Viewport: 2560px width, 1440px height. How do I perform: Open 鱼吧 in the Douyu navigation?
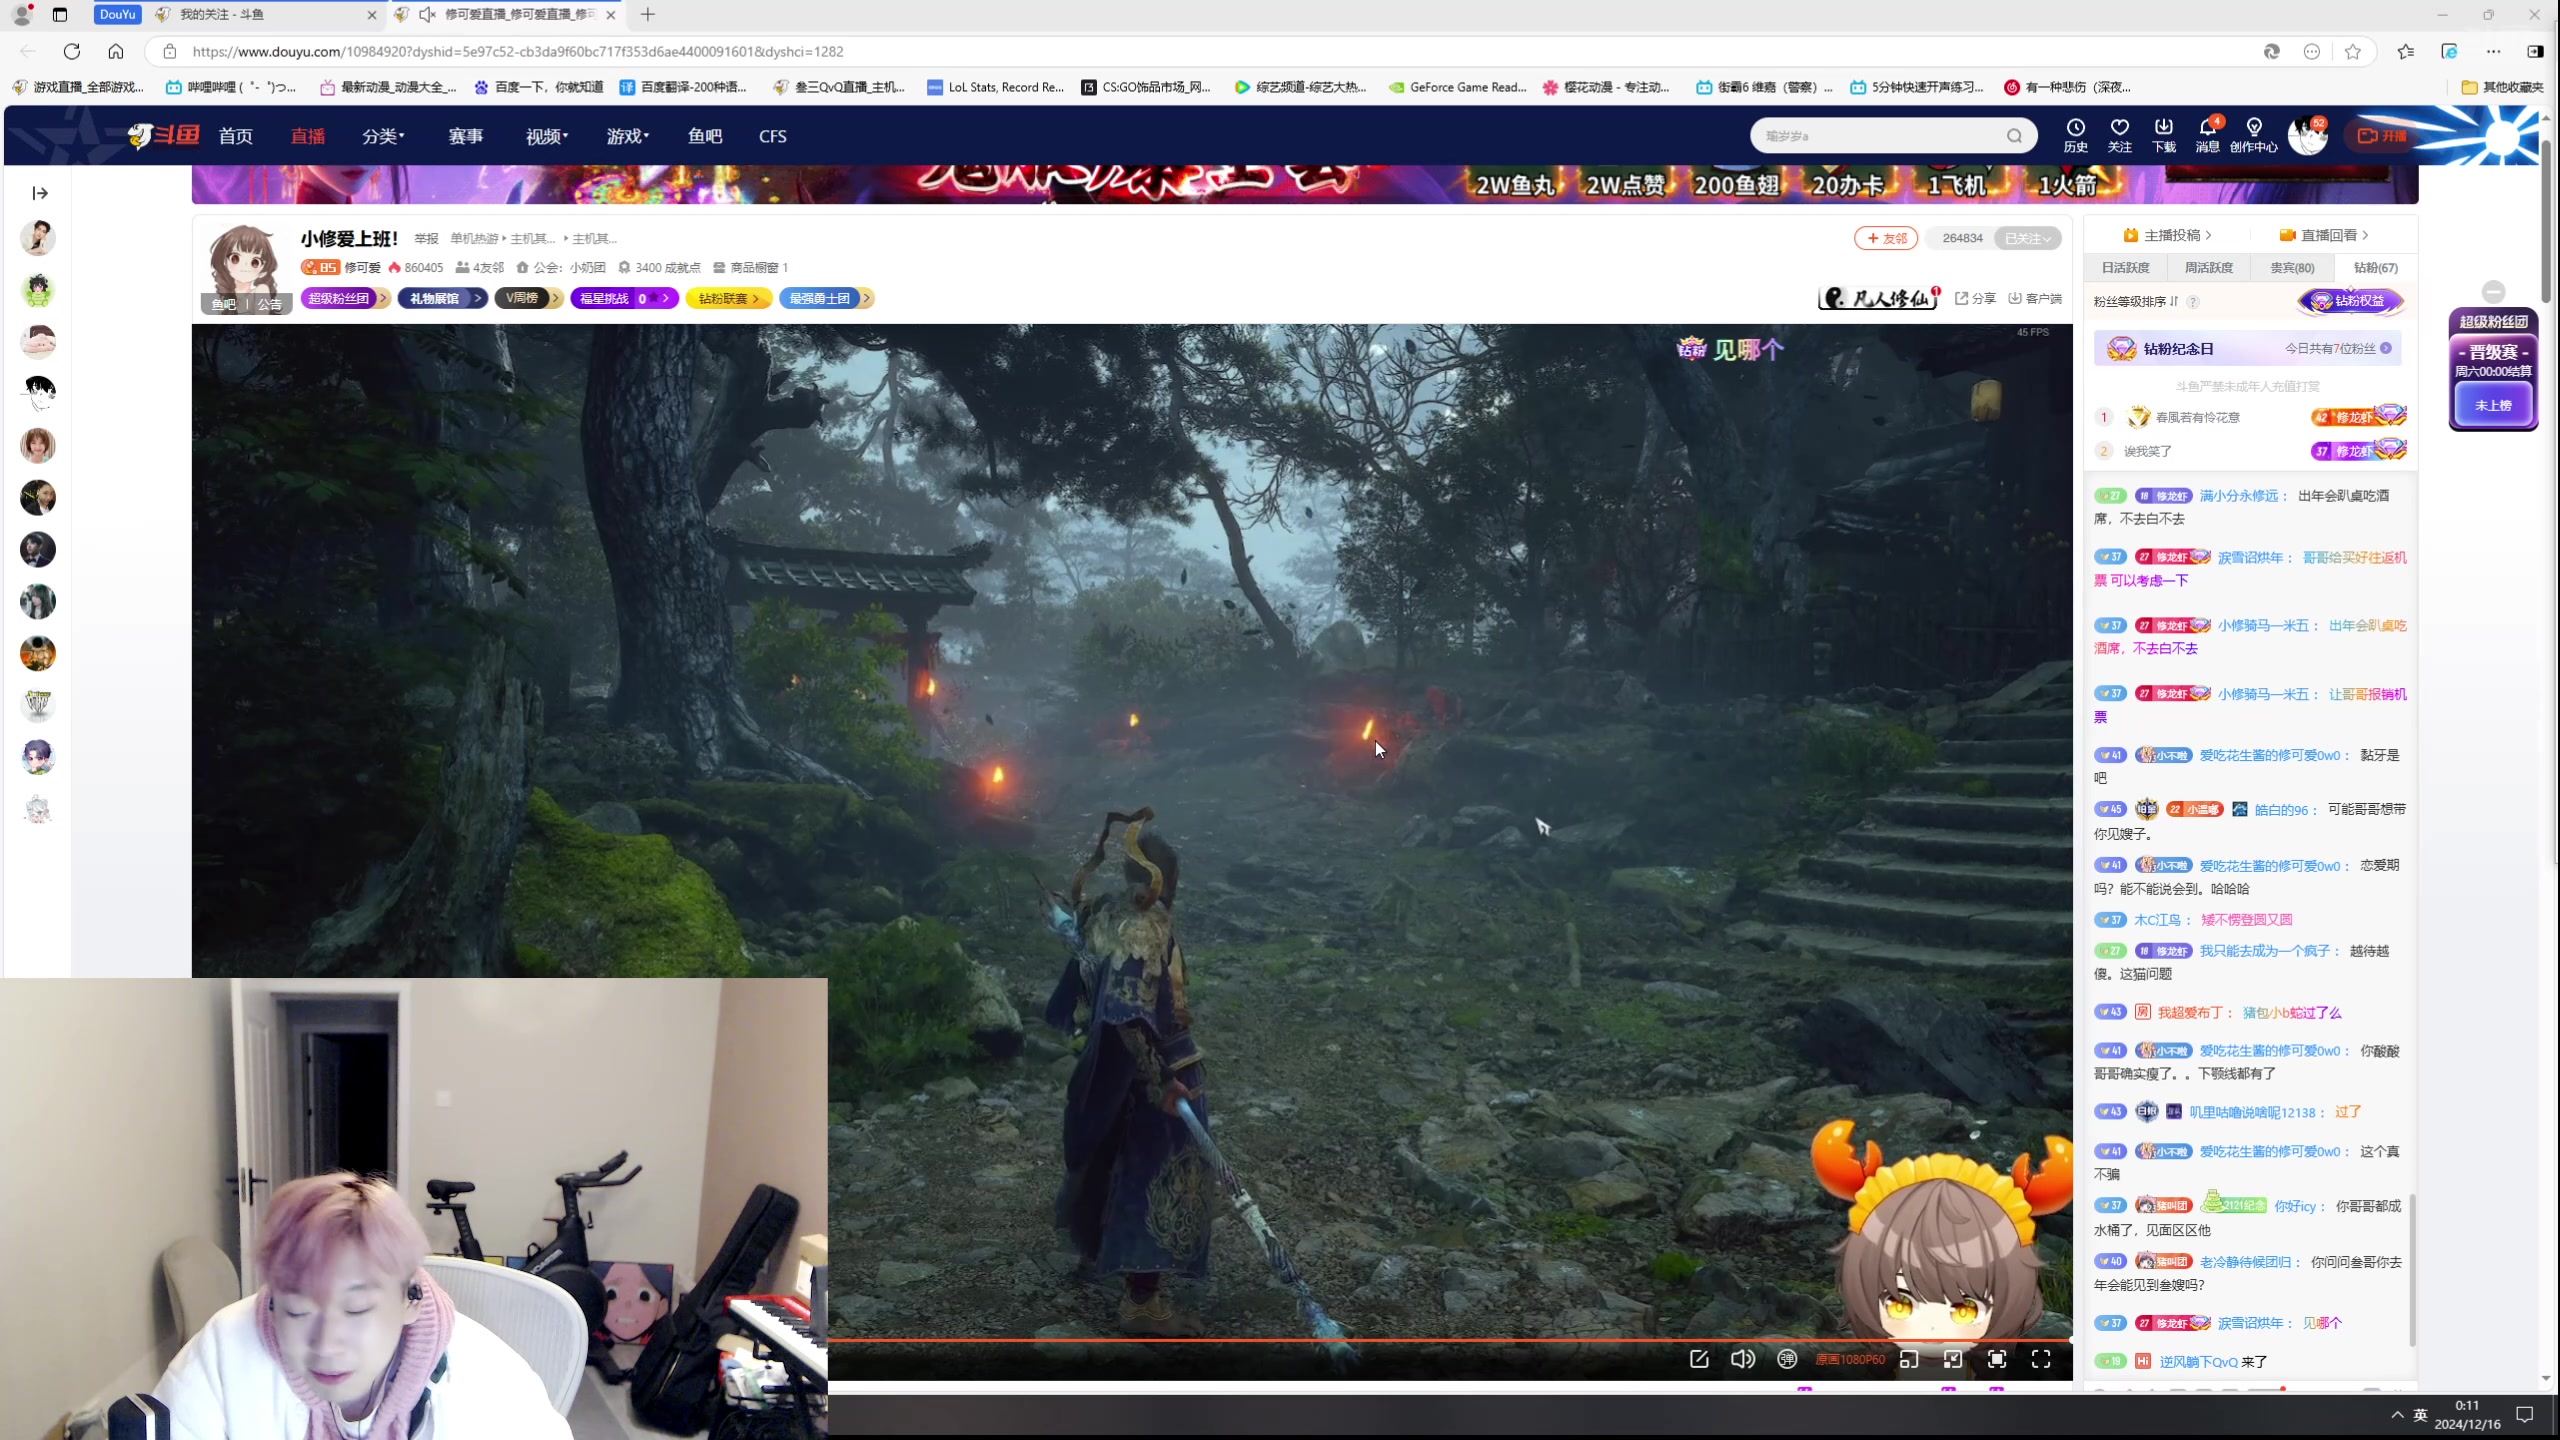704,136
